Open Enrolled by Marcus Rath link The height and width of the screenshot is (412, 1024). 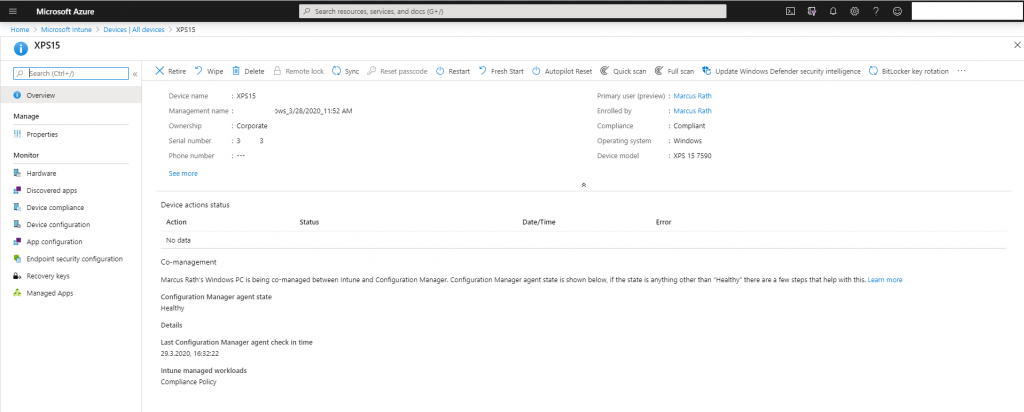pos(692,111)
